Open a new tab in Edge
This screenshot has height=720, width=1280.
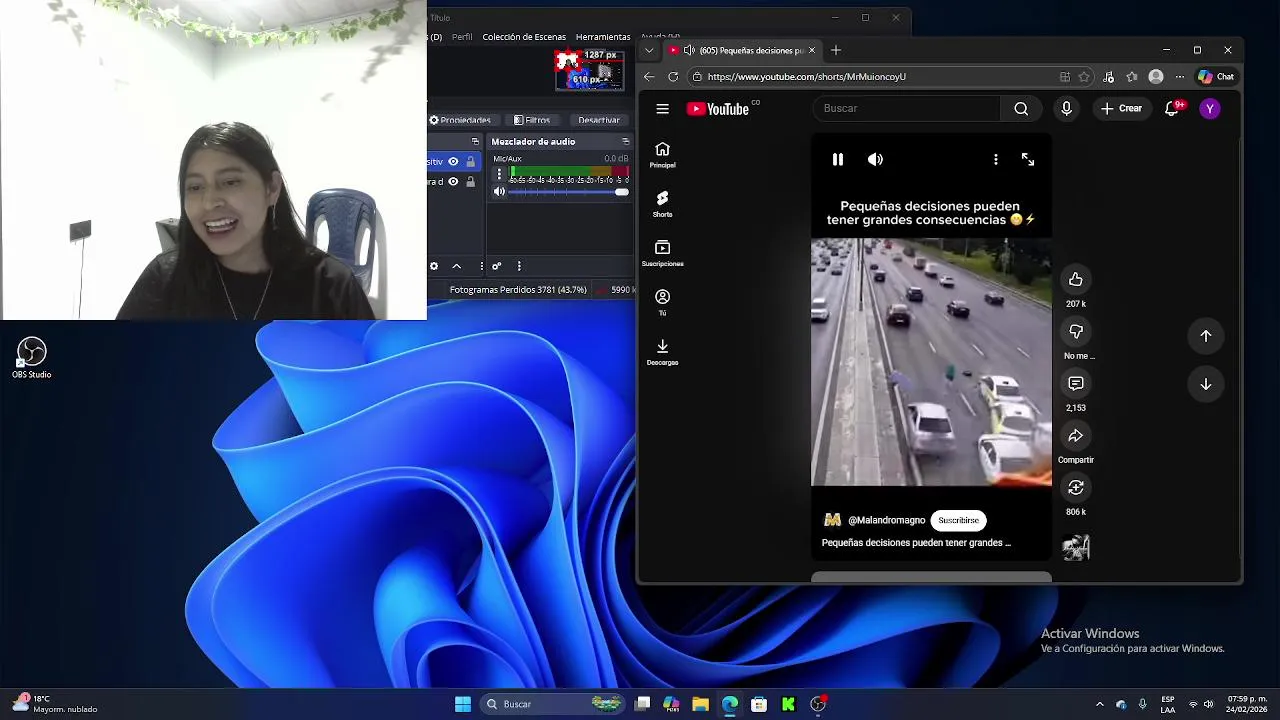coord(836,50)
